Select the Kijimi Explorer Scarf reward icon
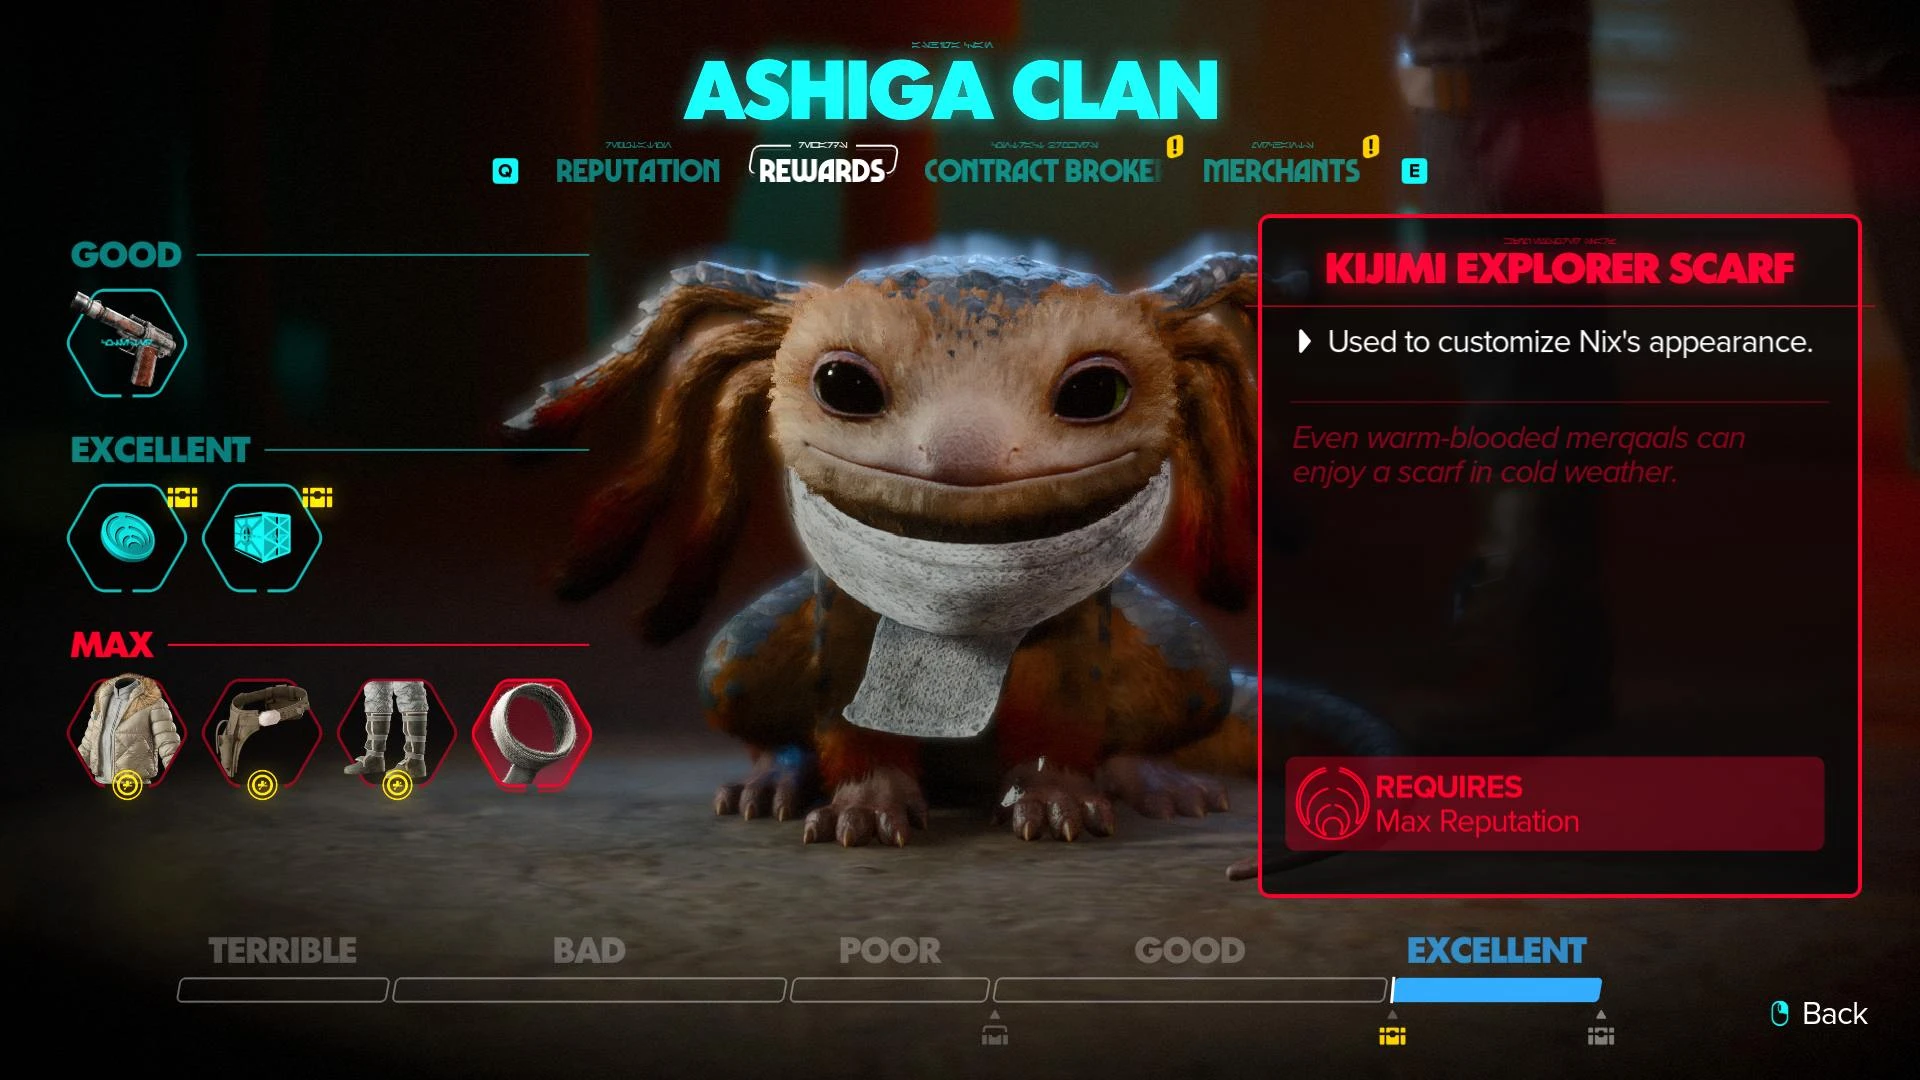Viewport: 1920px width, 1080px height. [x=532, y=734]
